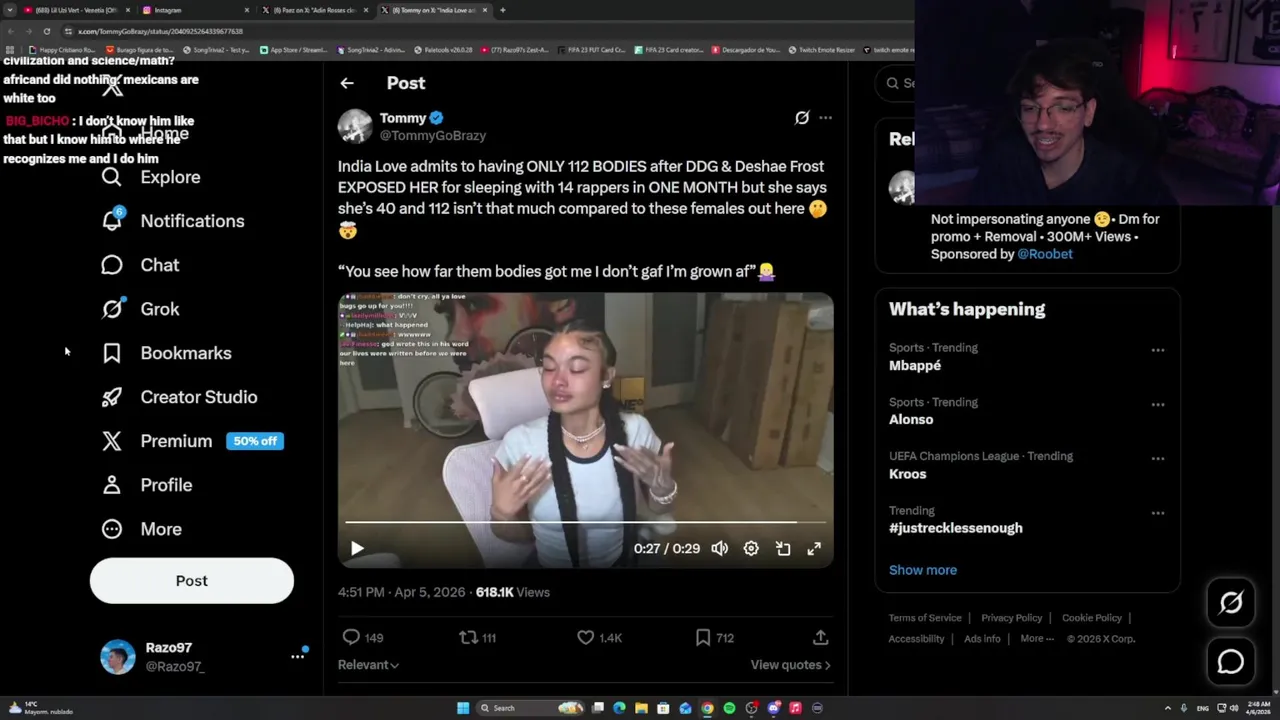Click the white Post button
1280x720 pixels.
[192, 581]
